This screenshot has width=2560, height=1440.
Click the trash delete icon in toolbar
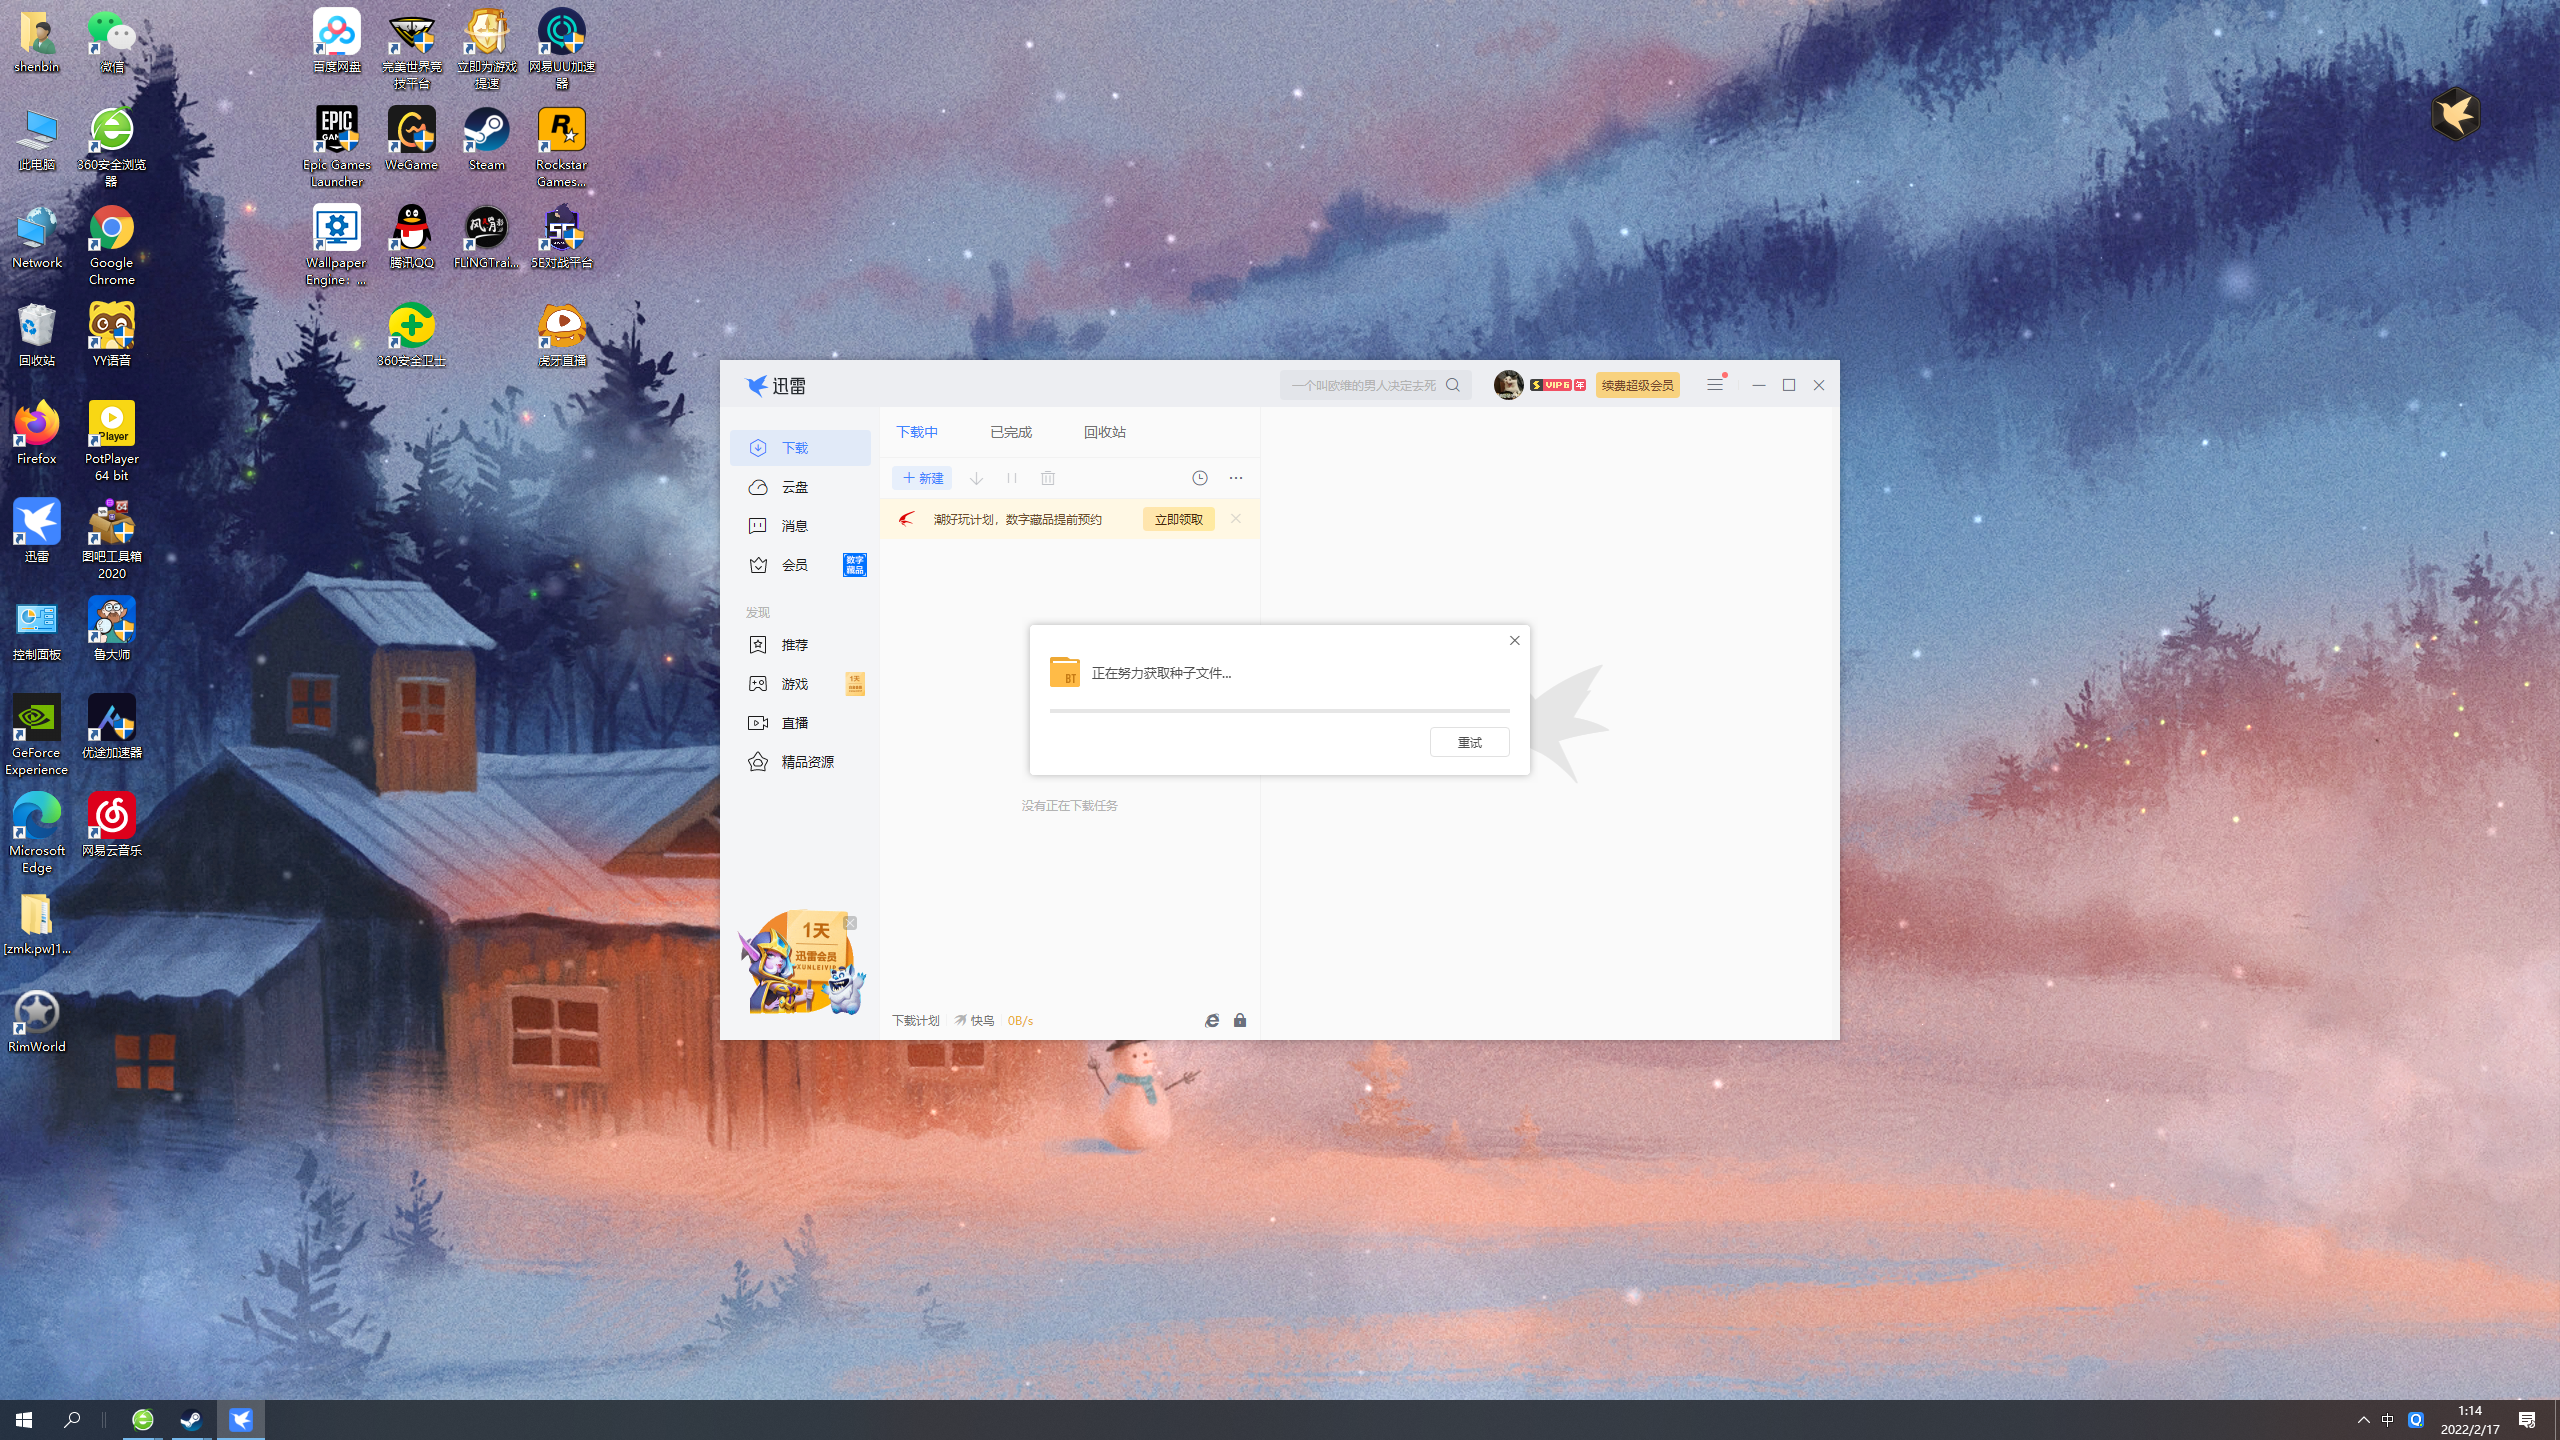(x=1048, y=478)
